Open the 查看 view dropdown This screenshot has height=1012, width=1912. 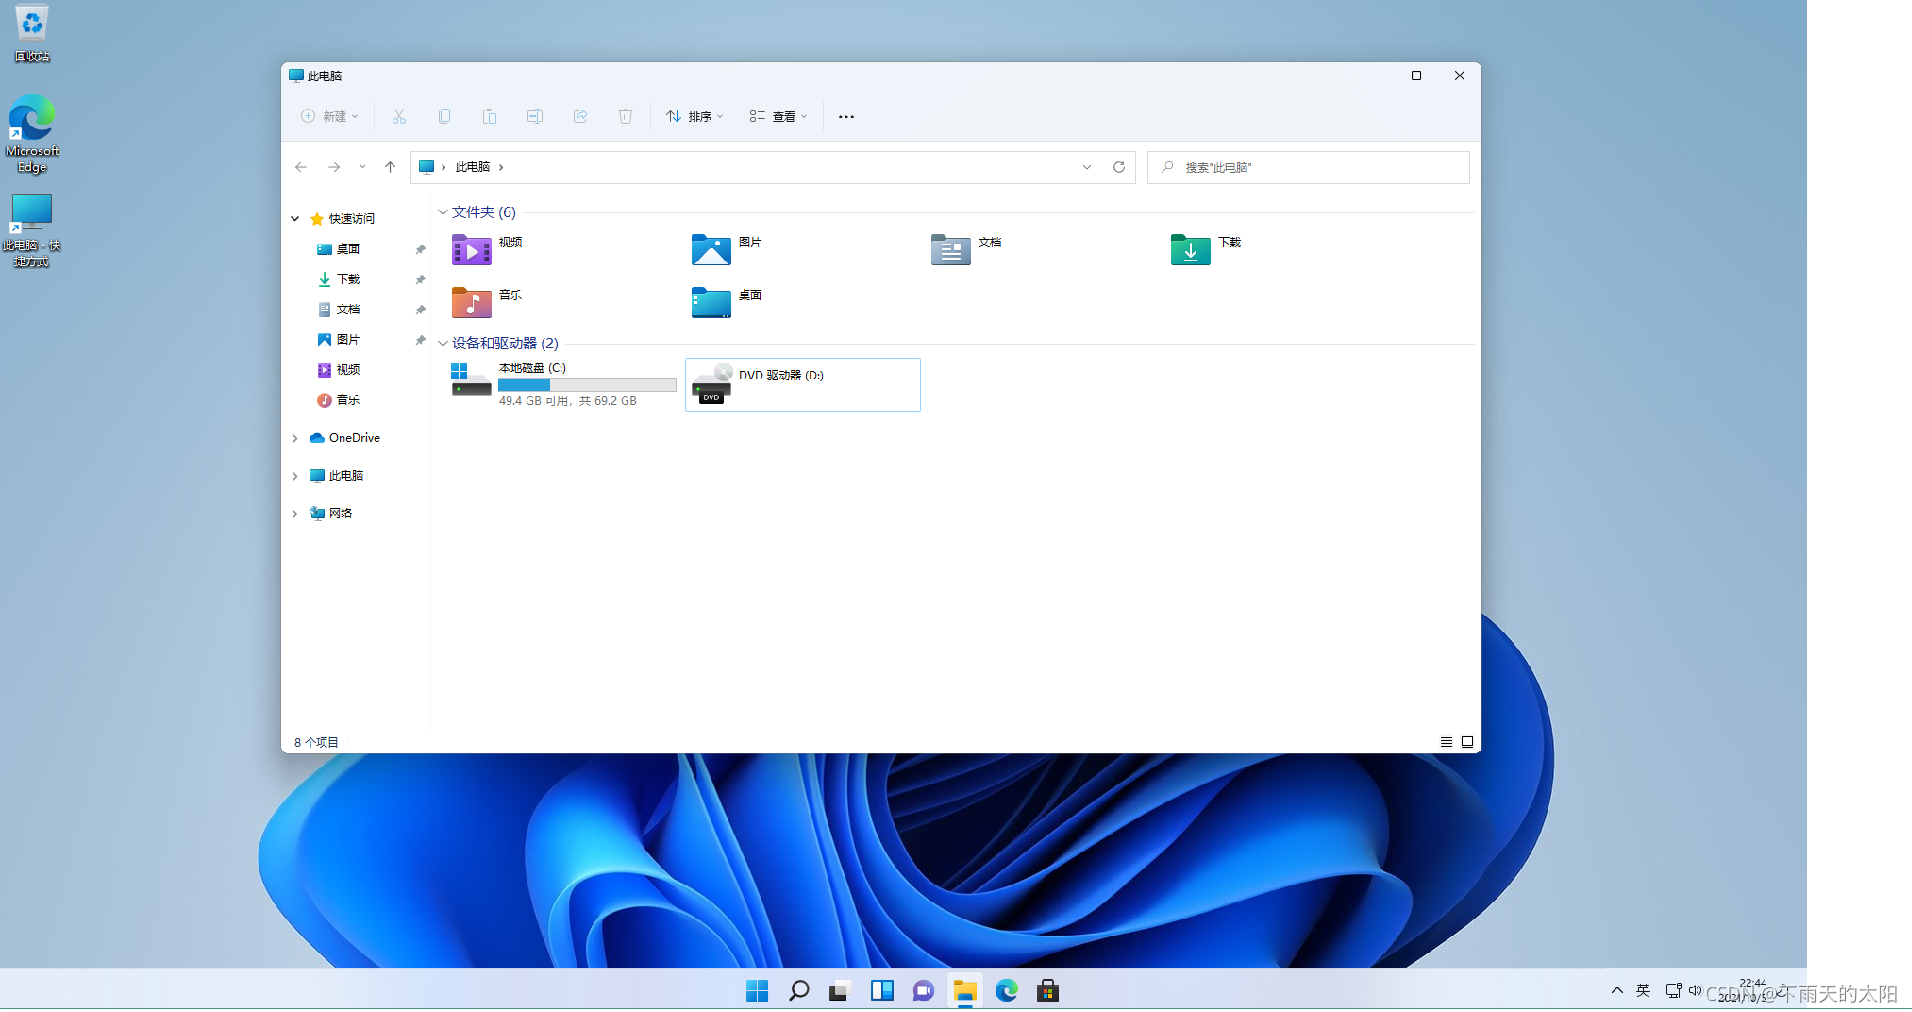(778, 117)
